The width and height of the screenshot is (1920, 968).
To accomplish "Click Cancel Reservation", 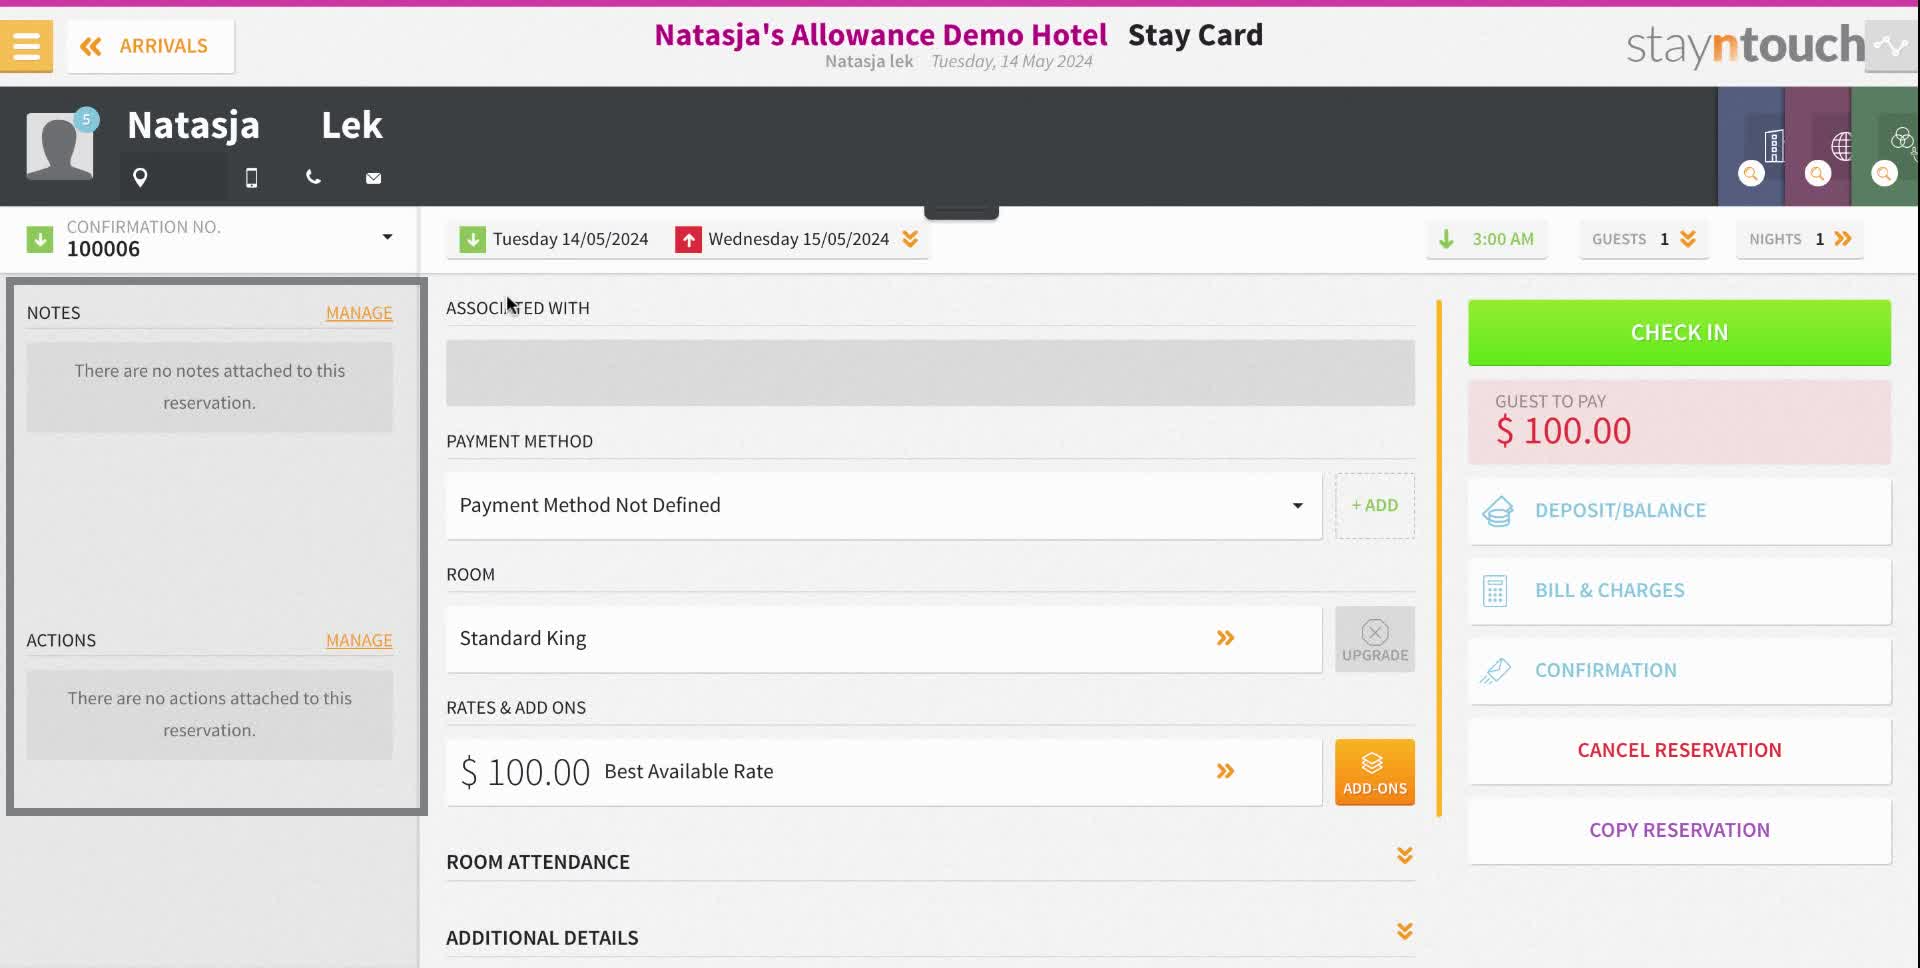I will click(1679, 750).
